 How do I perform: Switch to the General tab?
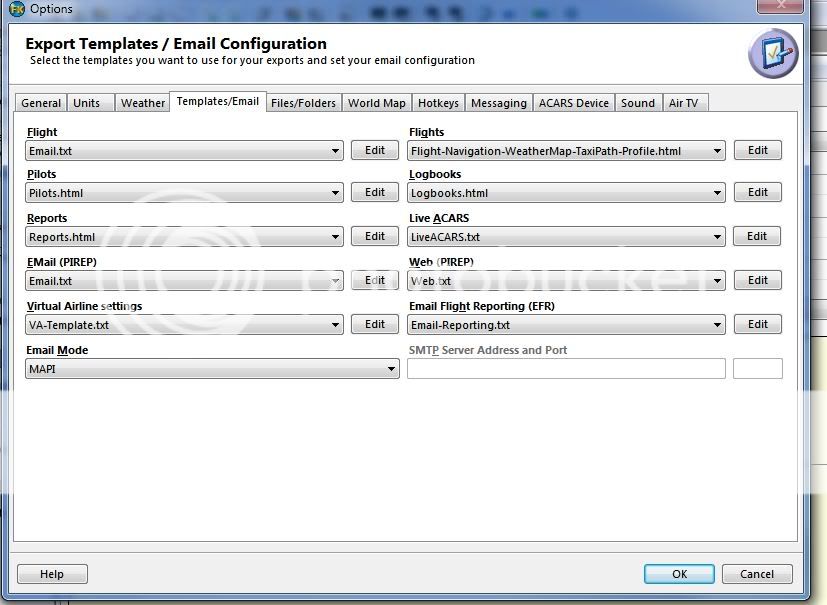click(41, 103)
